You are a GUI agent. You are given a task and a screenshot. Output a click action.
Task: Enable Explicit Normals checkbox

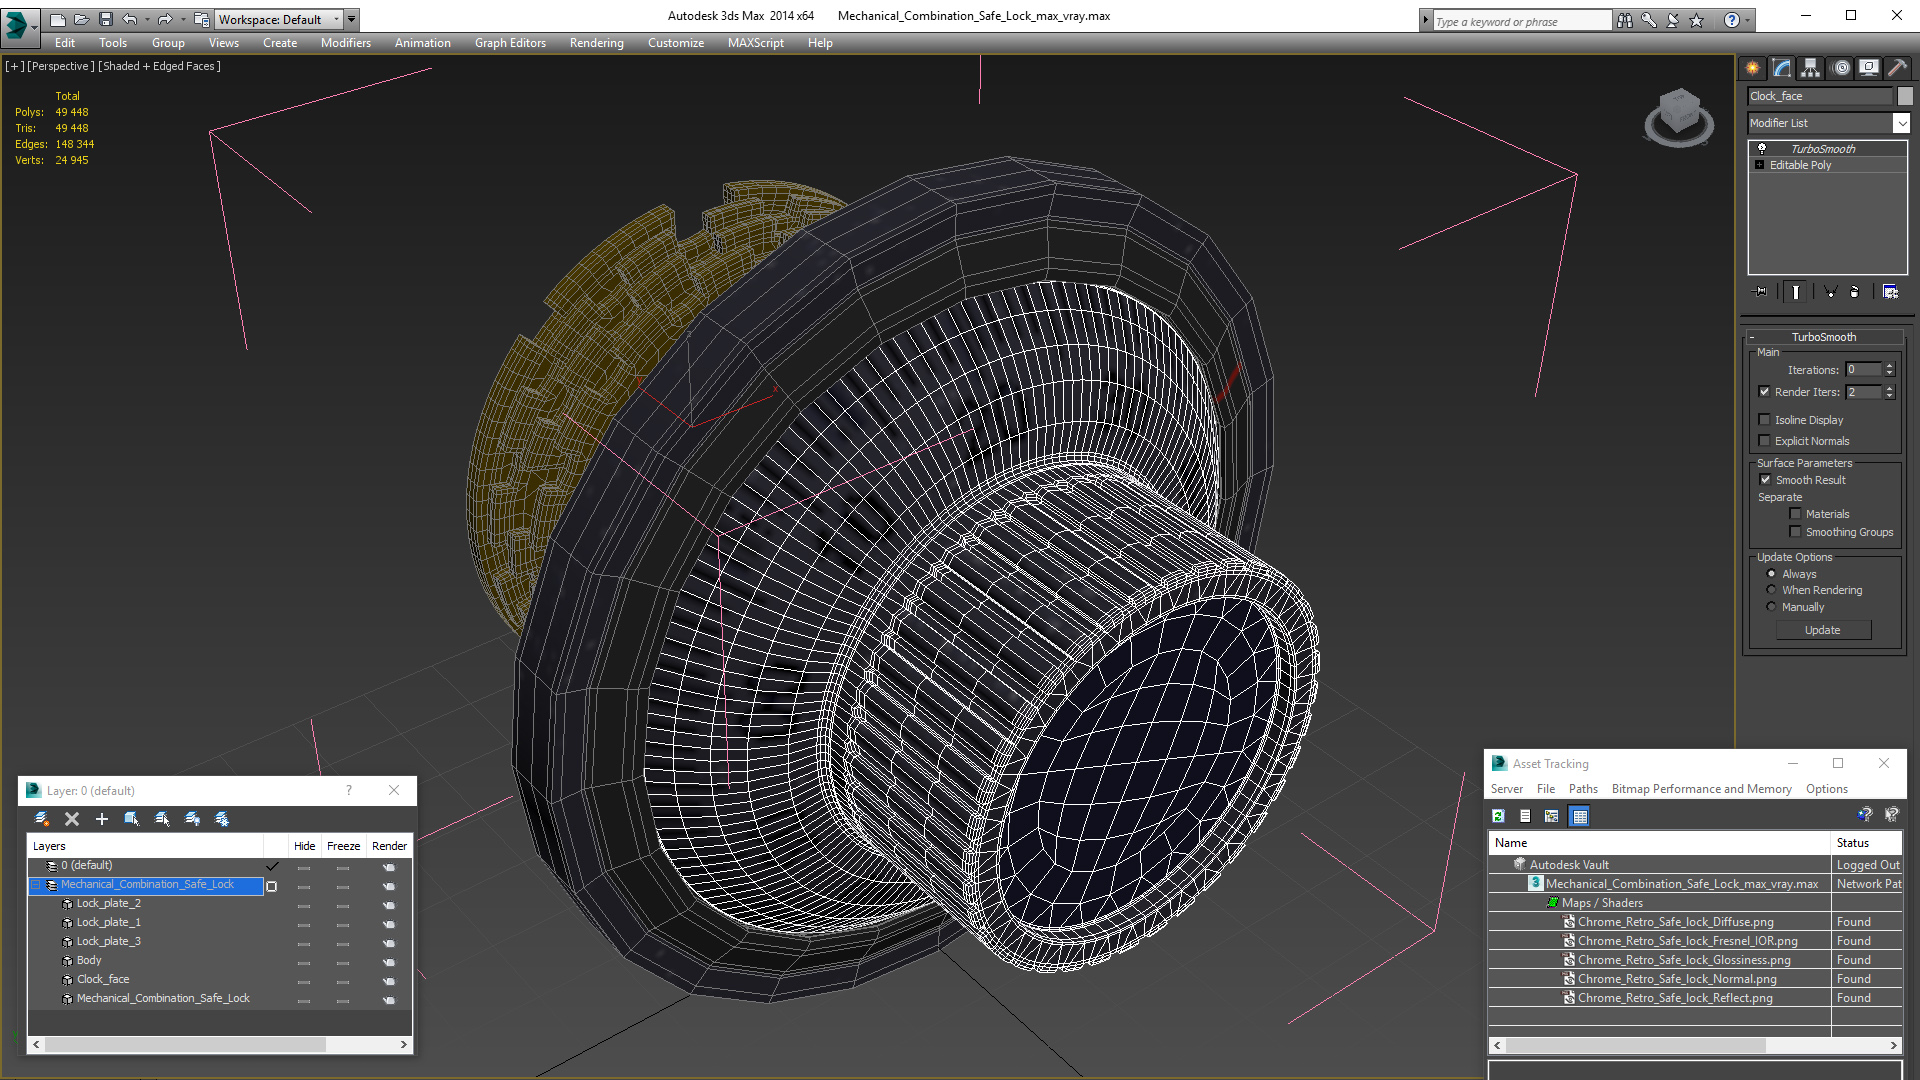tap(1765, 441)
